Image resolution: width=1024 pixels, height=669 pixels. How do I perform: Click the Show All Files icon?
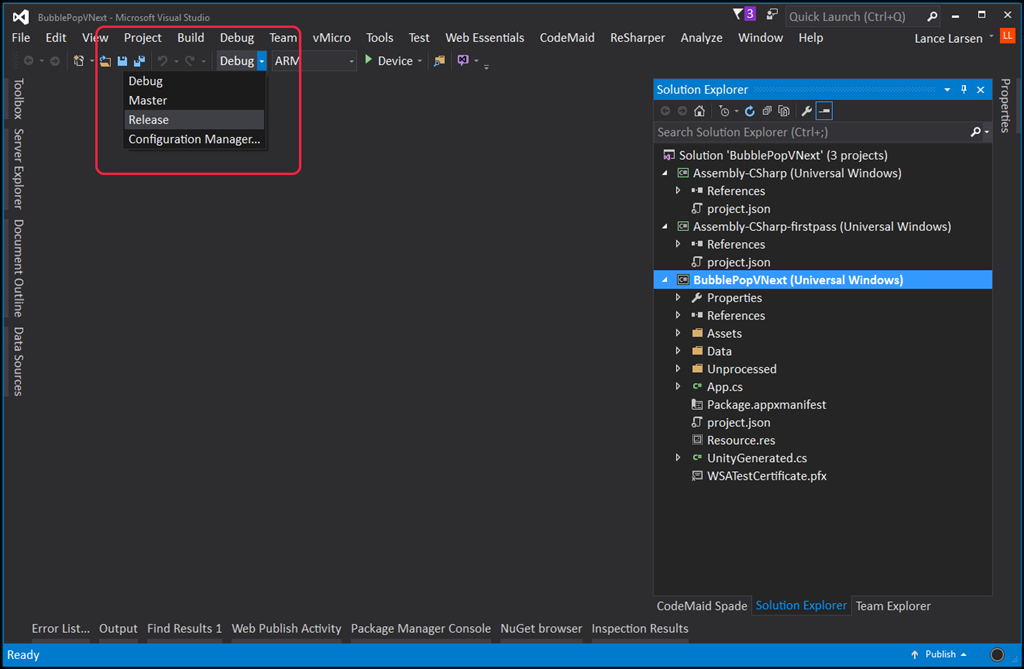click(784, 111)
